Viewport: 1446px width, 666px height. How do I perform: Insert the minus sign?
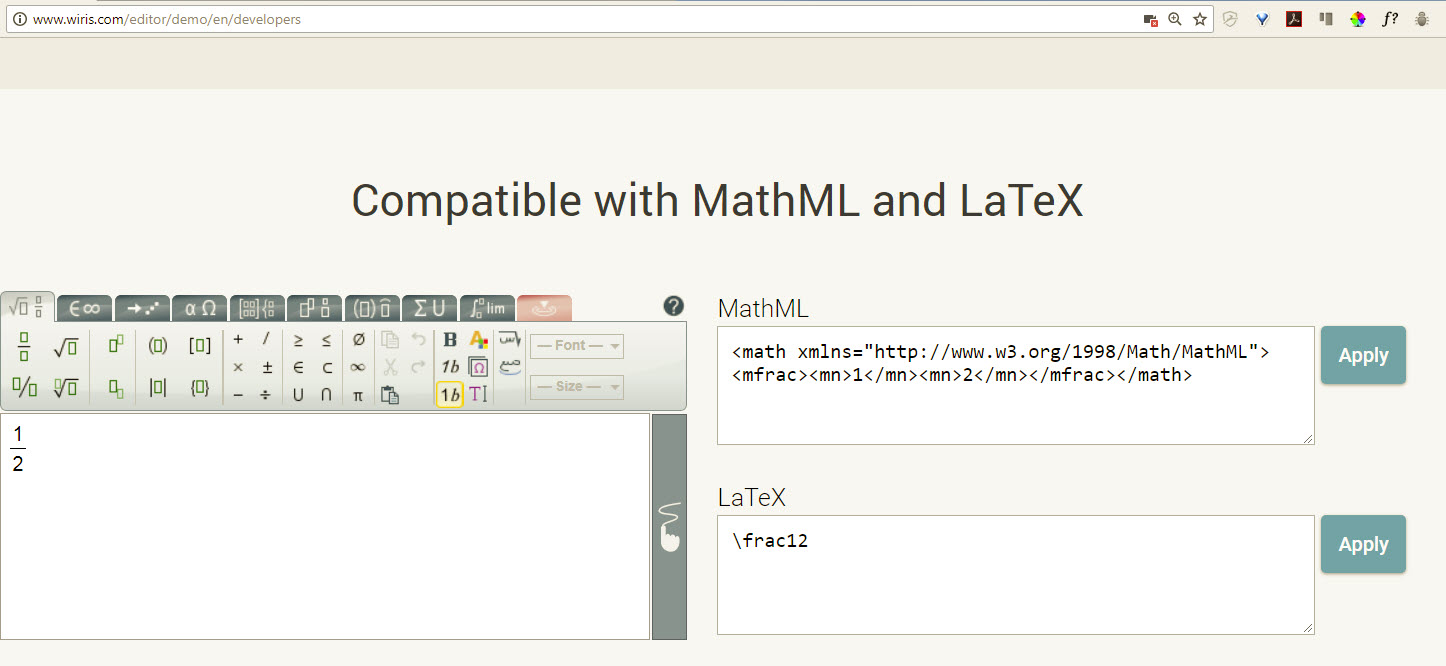click(x=238, y=395)
